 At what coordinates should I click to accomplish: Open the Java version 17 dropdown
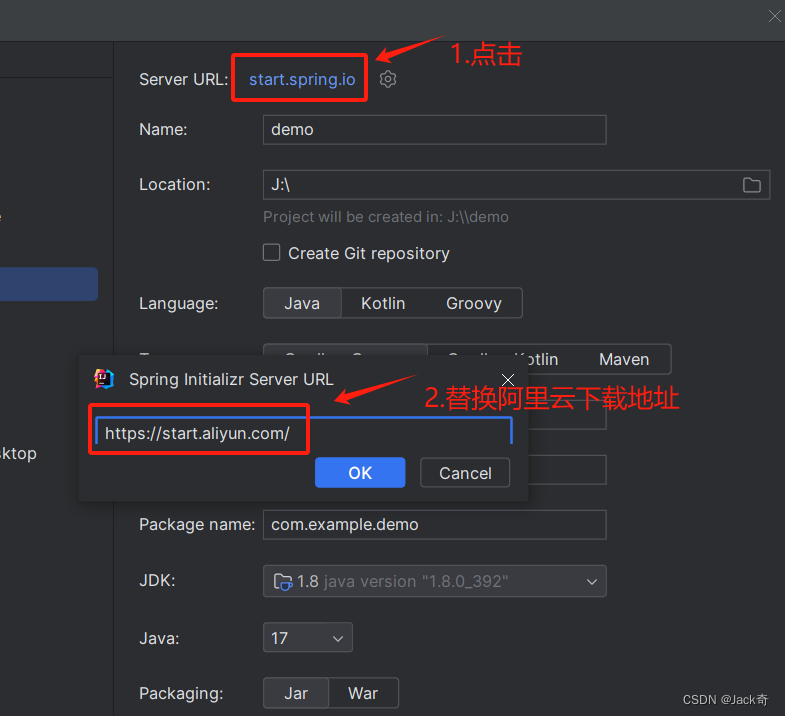[x=307, y=637]
